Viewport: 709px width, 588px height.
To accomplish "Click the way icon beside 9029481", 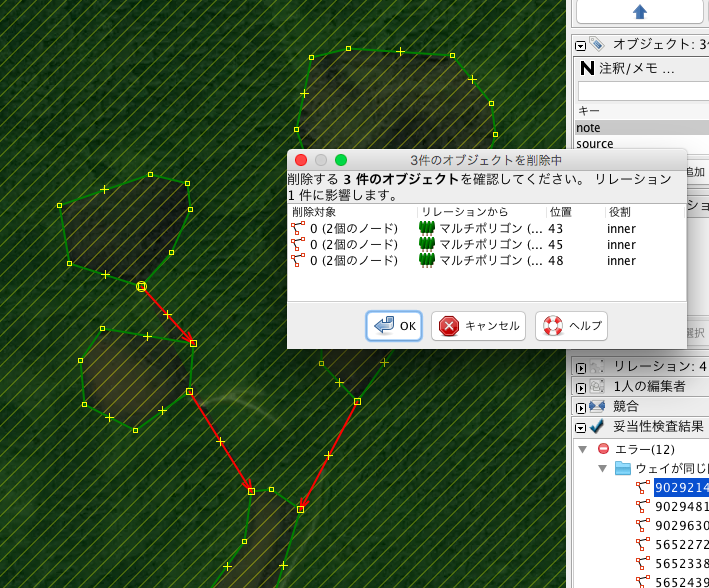I will click(x=643, y=506).
